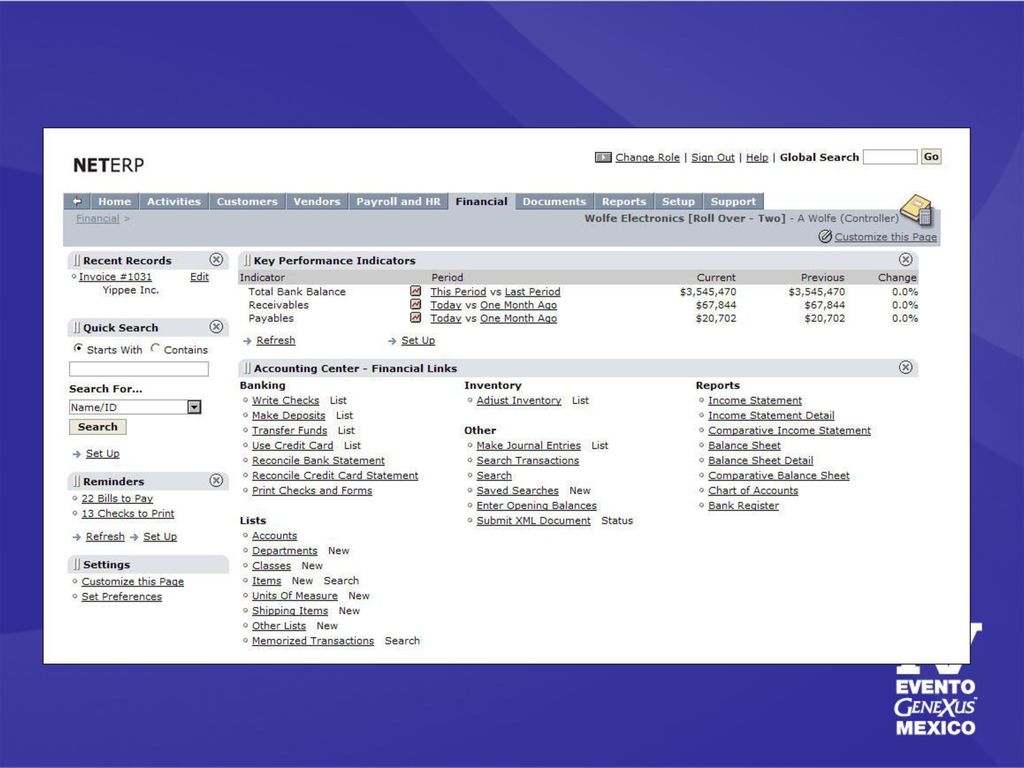Select the Financial tab
Image resolution: width=1024 pixels, height=768 pixels.
click(x=481, y=201)
